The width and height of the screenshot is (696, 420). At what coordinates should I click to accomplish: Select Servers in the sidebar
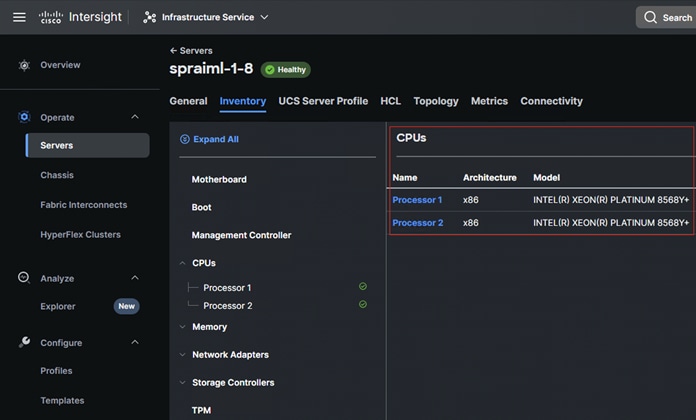(87, 145)
